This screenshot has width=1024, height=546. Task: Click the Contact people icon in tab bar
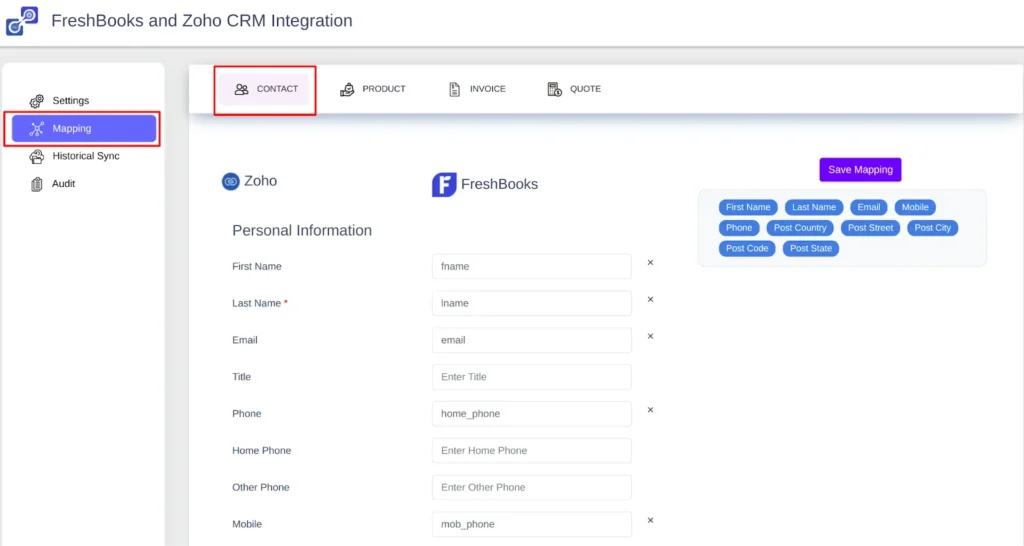point(242,89)
